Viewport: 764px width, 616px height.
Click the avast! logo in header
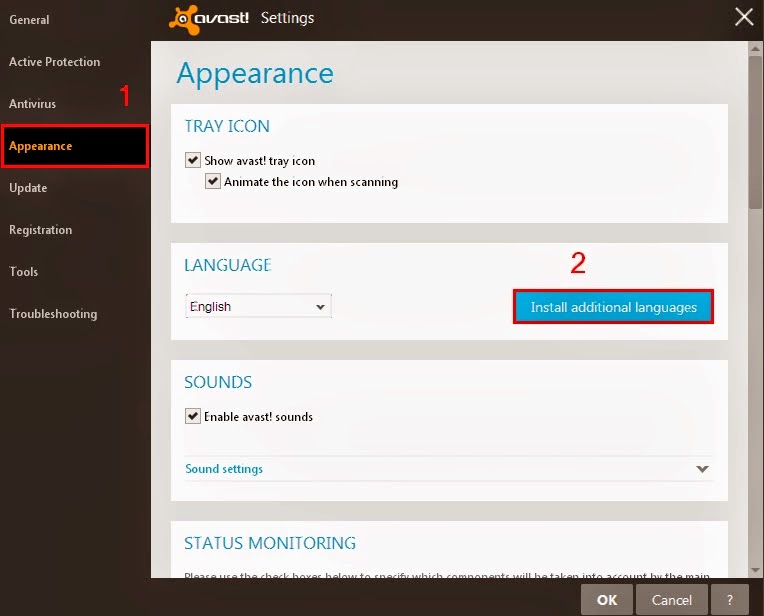[x=209, y=19]
